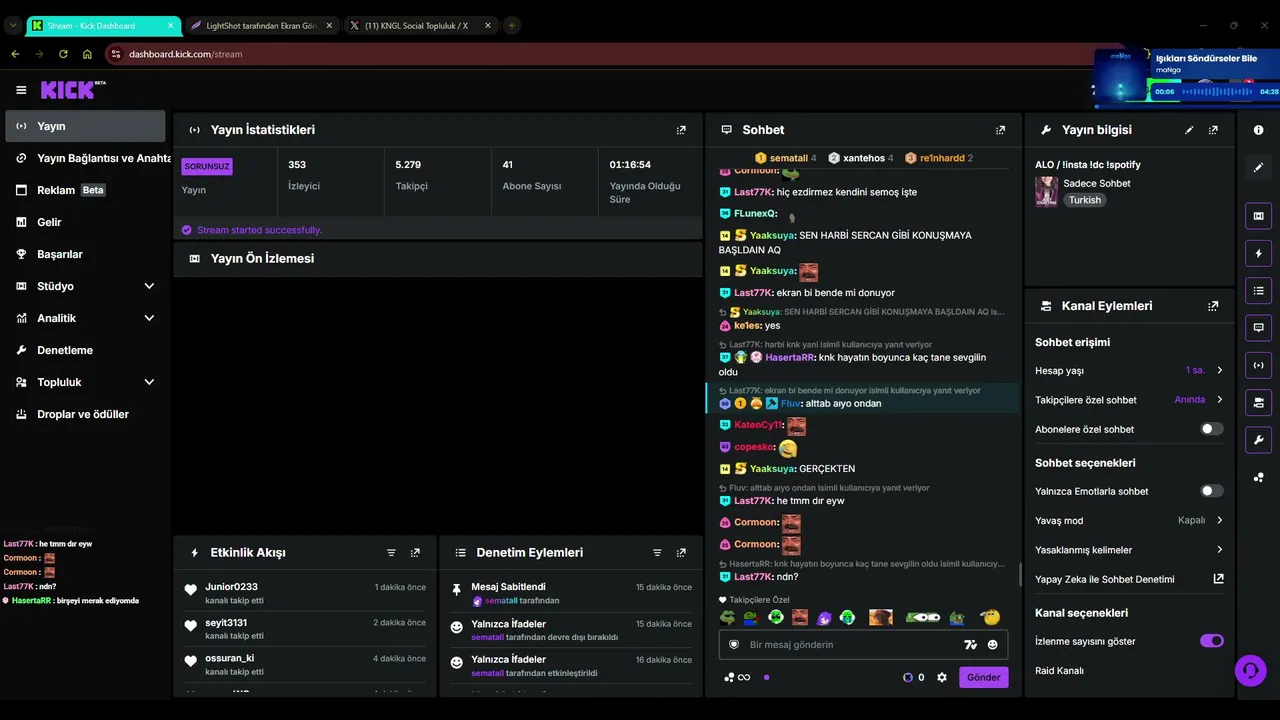Screen dimensions: 1280x720
Task: Toggle the channel actions widget in the right rail
Action: (x=1258, y=403)
